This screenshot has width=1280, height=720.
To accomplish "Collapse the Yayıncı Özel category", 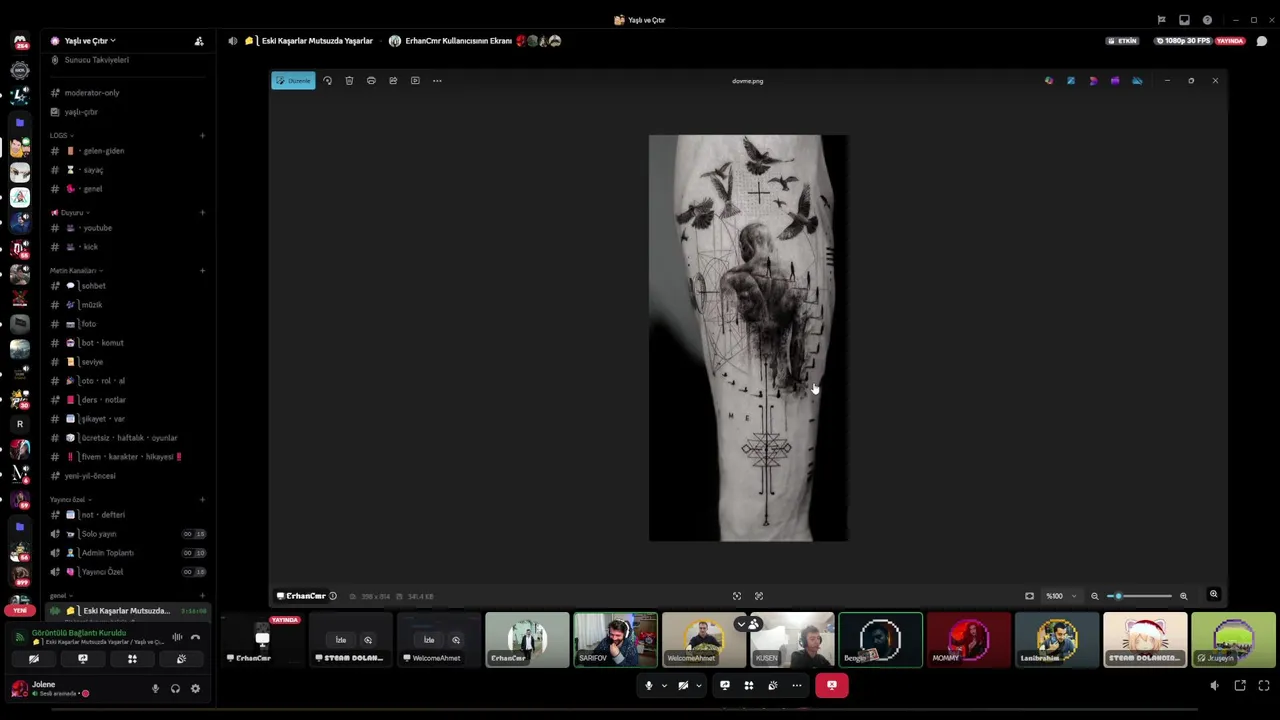I will [69, 499].
